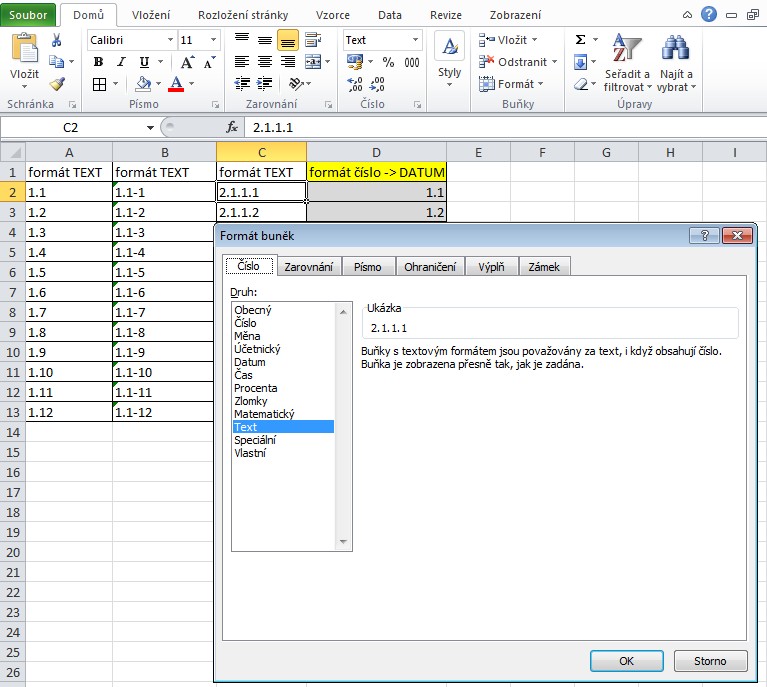
Task: Increase decimal places
Action: tap(355, 84)
